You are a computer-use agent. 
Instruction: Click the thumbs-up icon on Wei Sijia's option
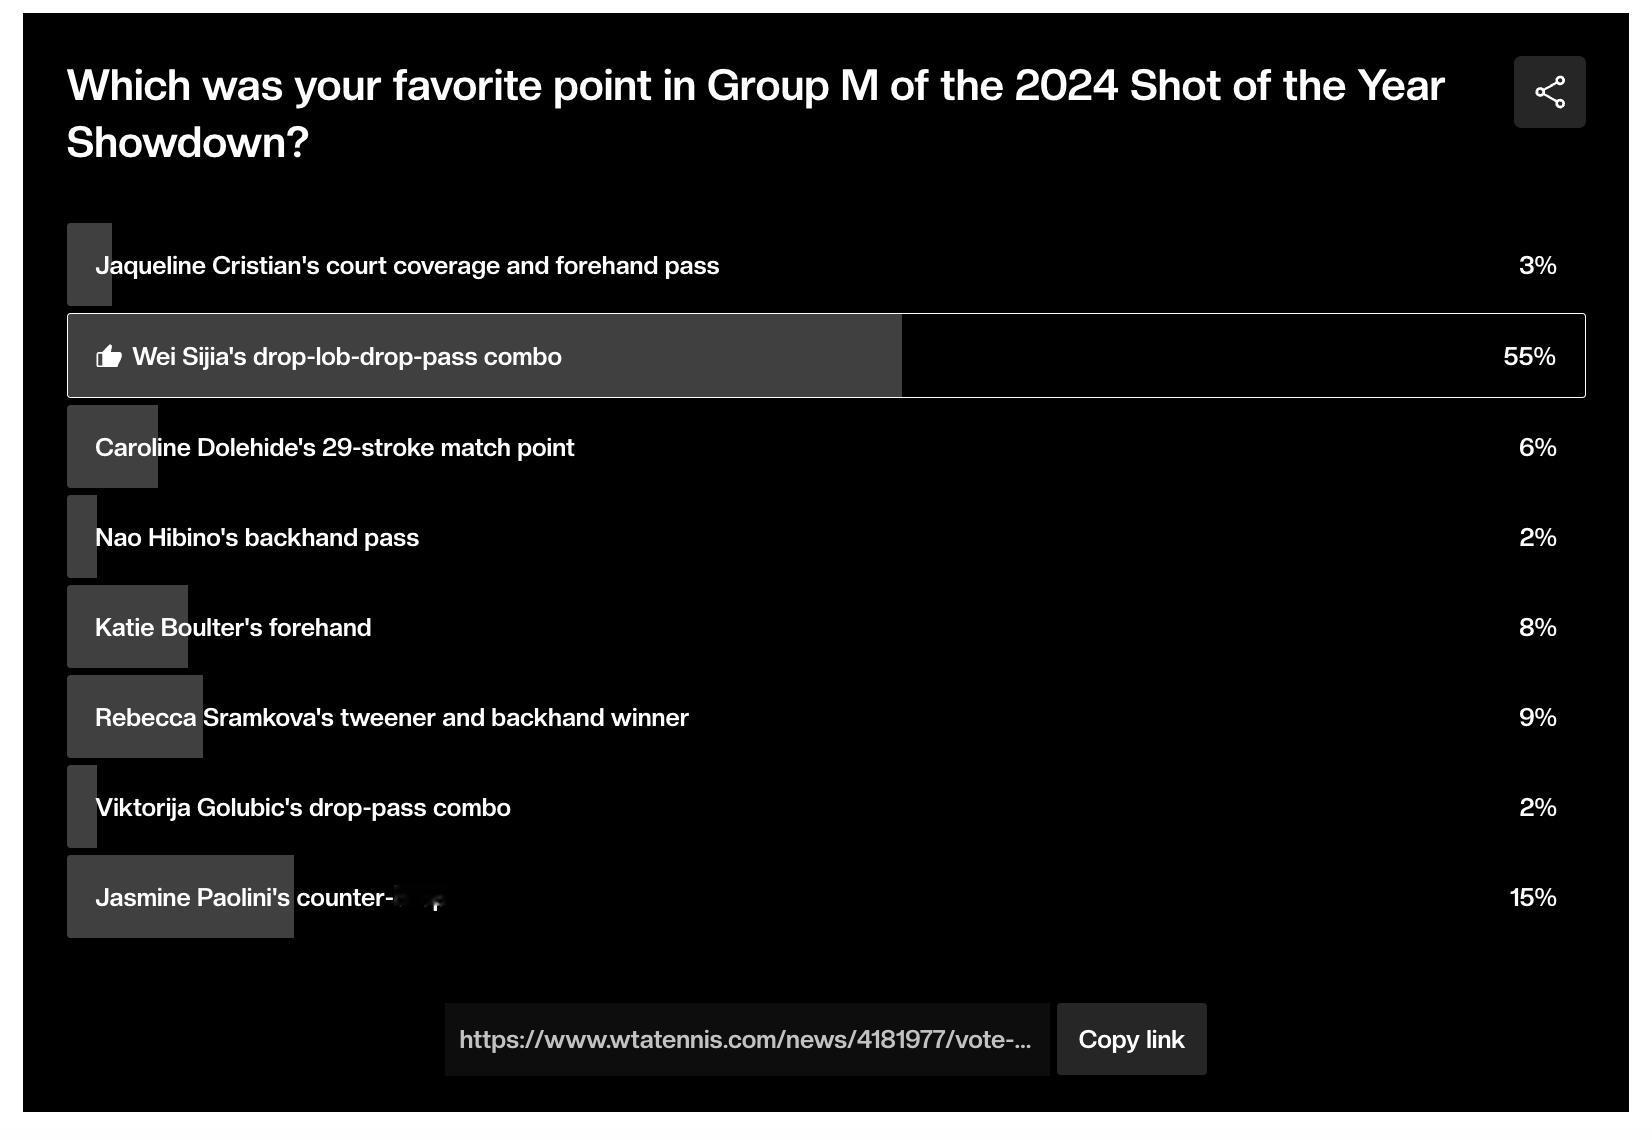(x=108, y=356)
